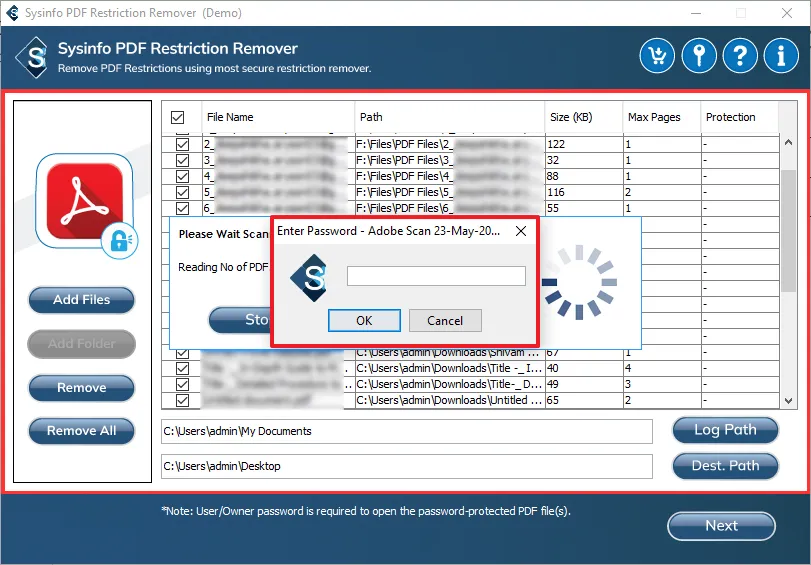811x565 pixels.
Task: Select the size cell showing 122
Action: (584, 144)
